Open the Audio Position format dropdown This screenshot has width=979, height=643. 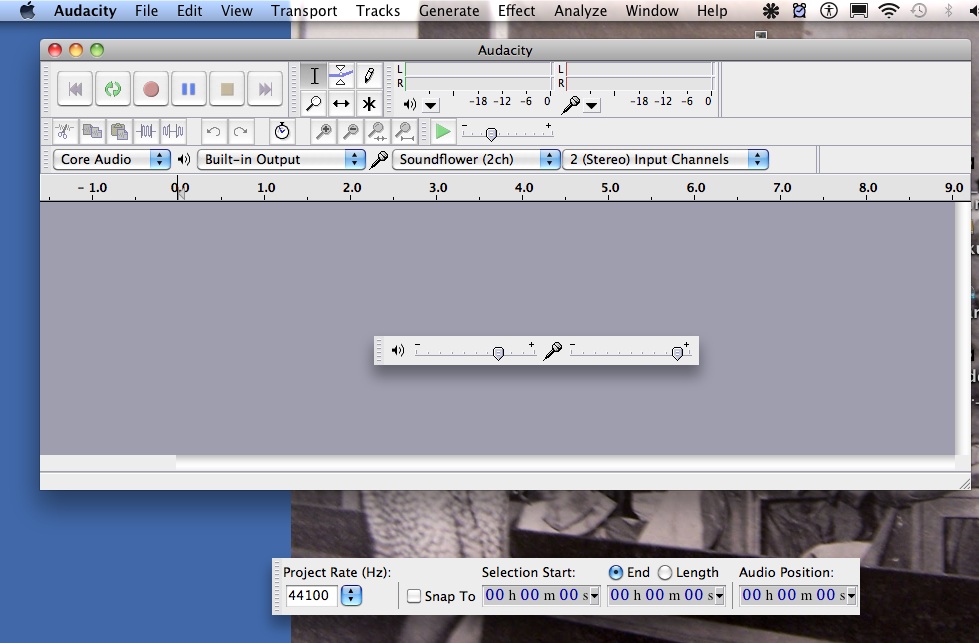pyautogui.click(x=850, y=596)
